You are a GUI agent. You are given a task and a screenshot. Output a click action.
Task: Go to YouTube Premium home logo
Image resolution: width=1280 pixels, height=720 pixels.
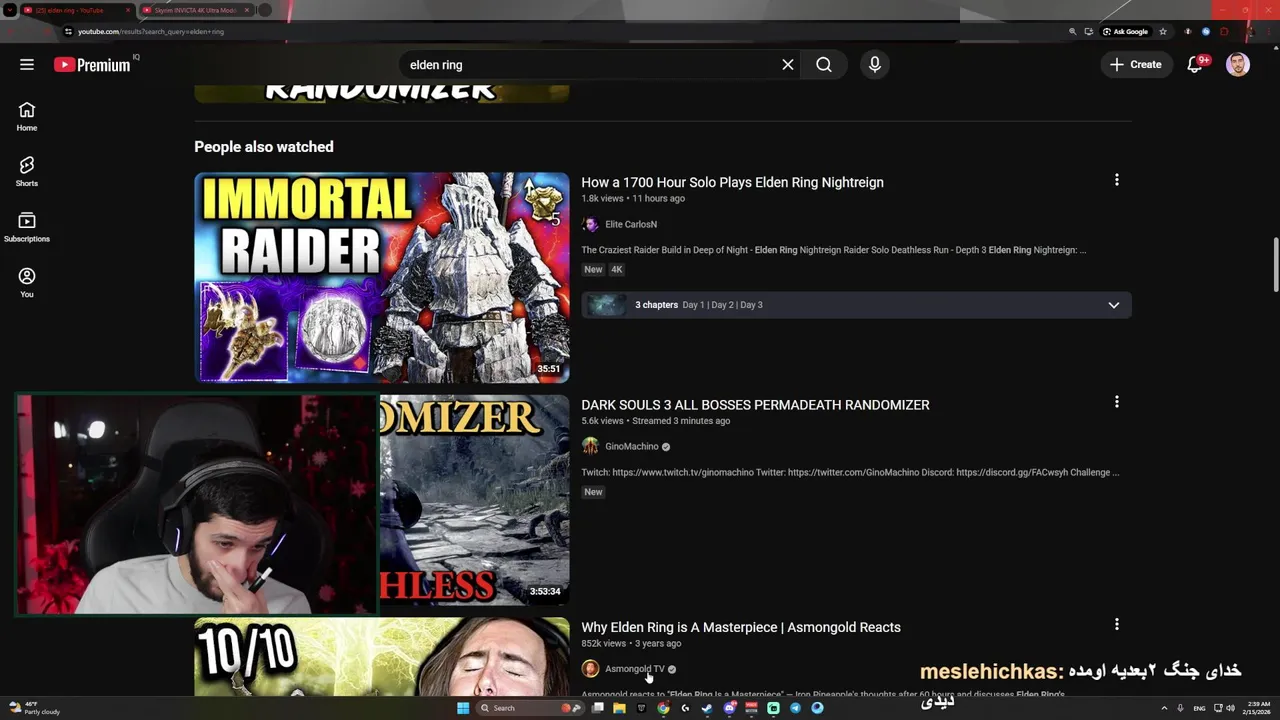point(92,65)
